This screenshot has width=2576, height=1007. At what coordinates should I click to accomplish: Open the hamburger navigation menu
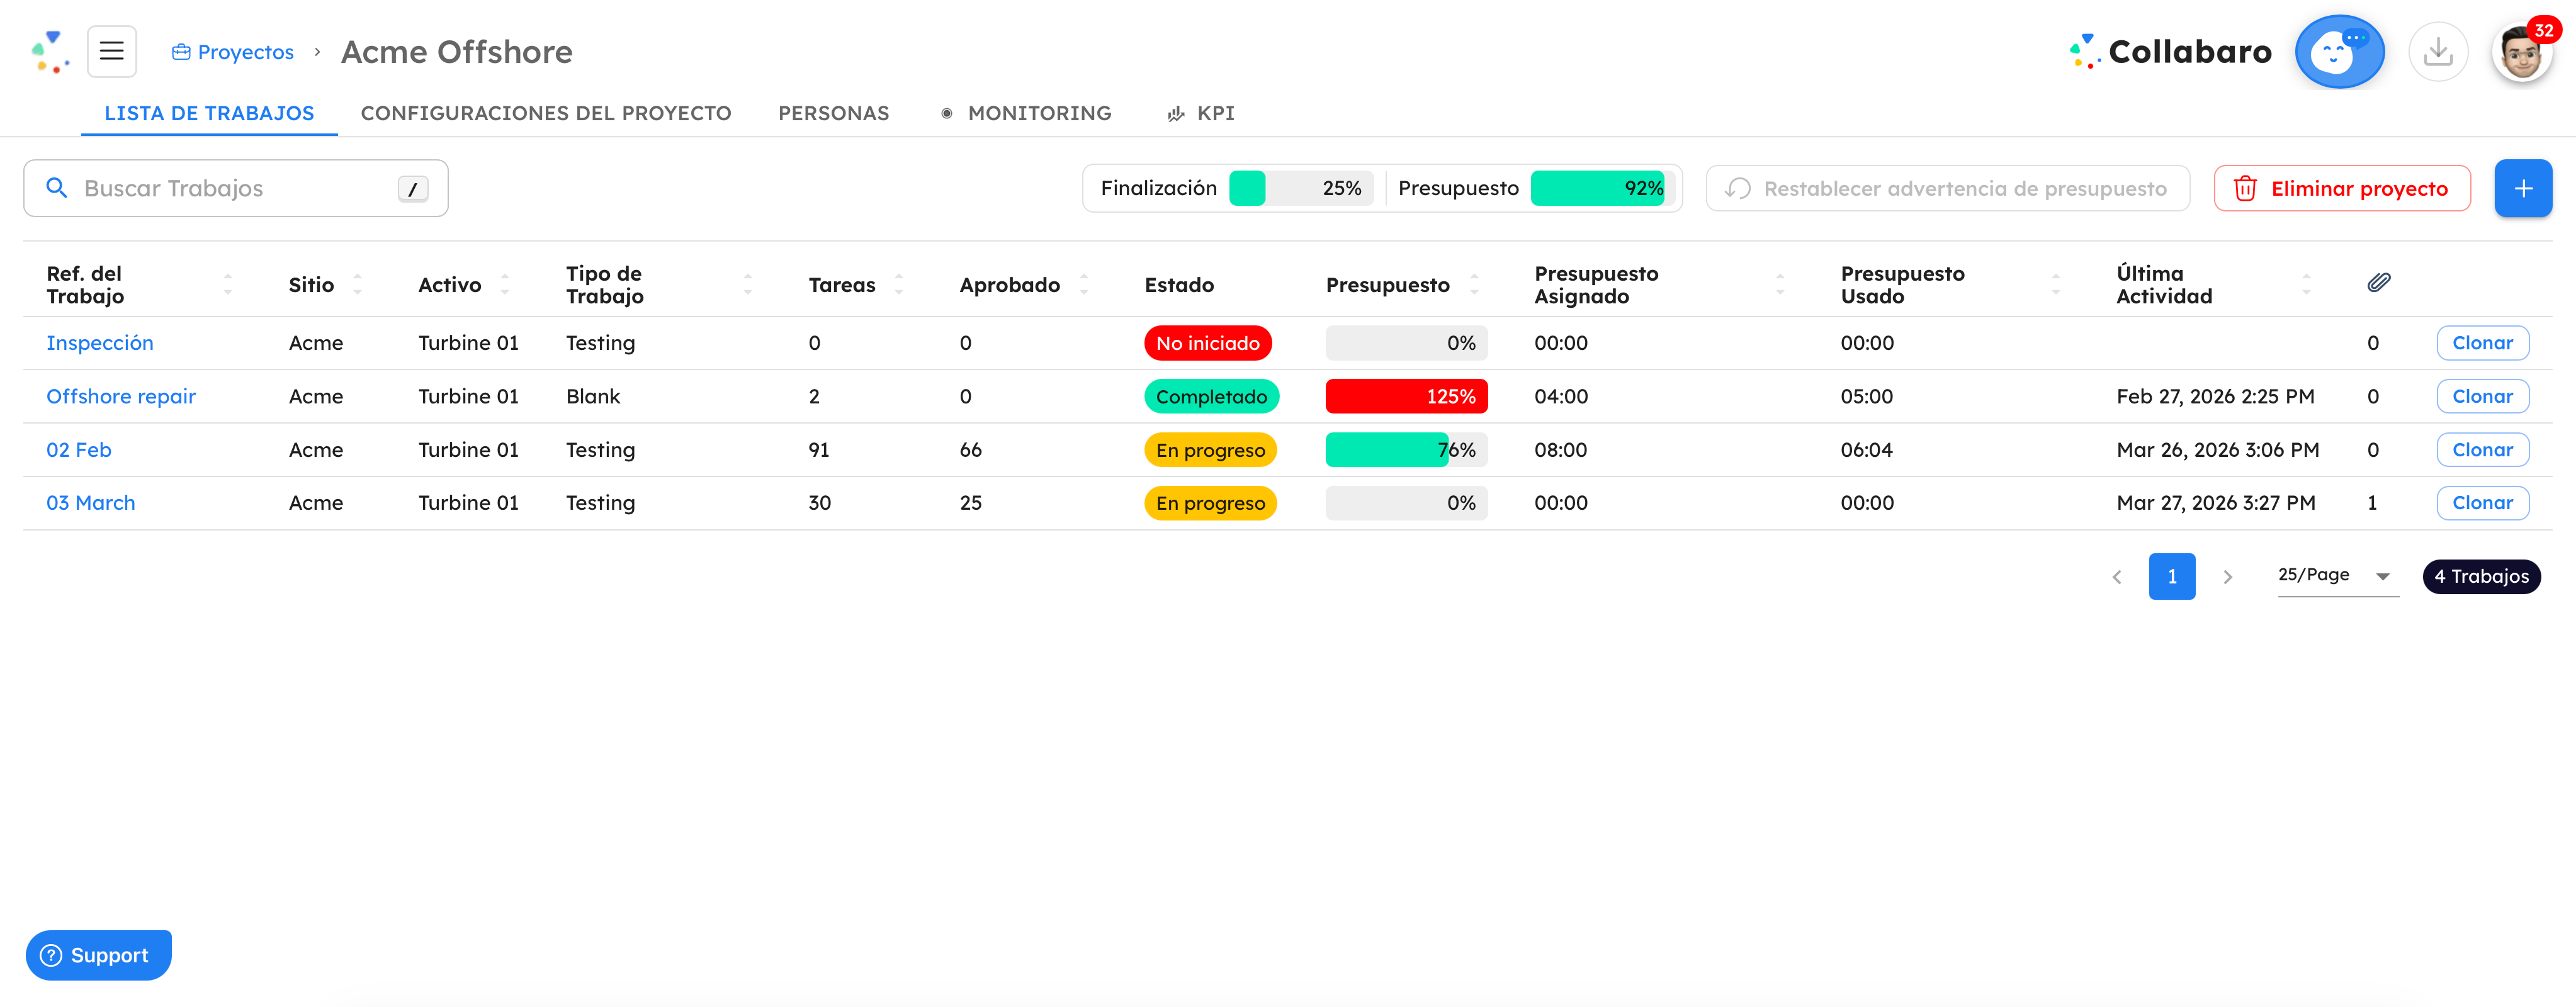tap(111, 51)
